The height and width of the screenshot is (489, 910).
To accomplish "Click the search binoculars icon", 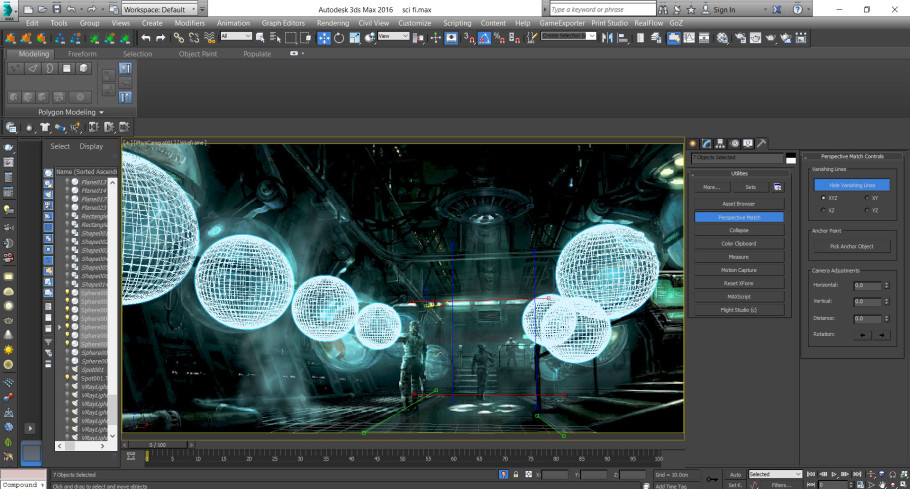I will tap(663, 9).
